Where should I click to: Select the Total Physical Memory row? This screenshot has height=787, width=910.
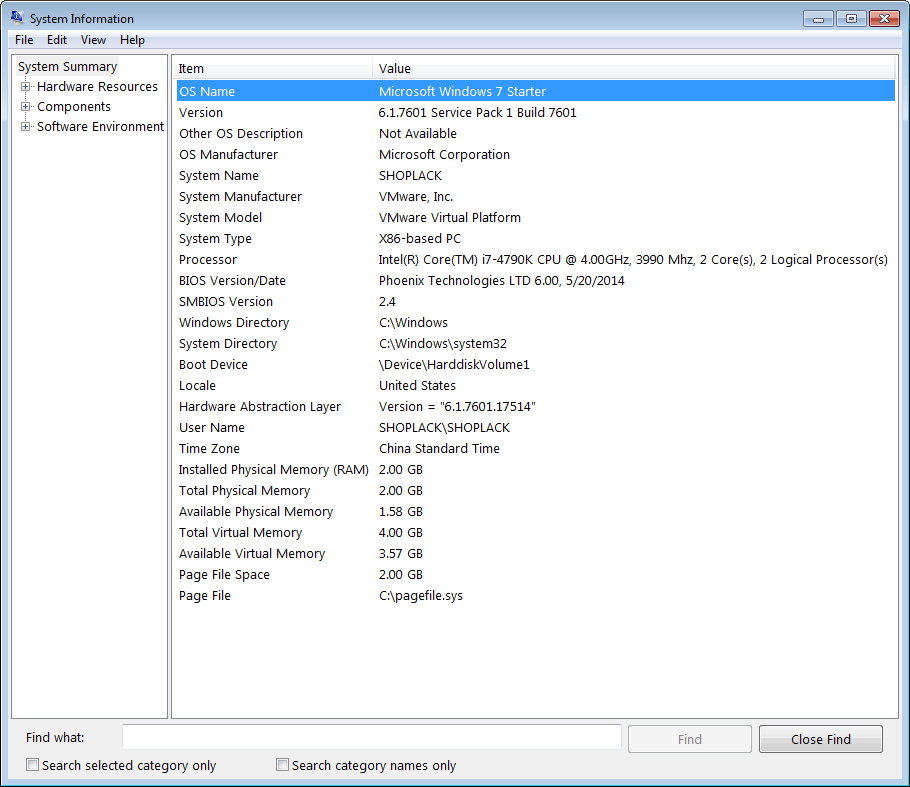[x=536, y=490]
